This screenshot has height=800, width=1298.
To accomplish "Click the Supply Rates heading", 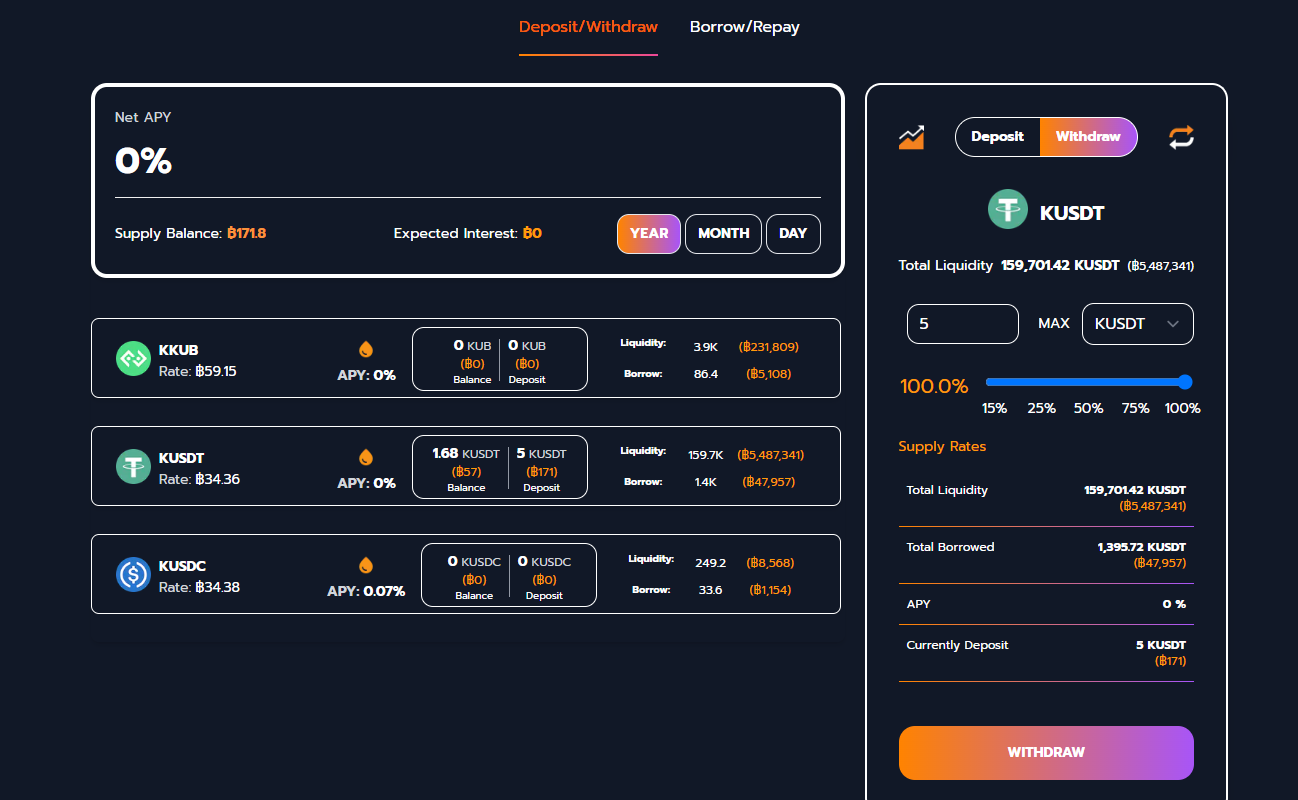I will (x=942, y=447).
